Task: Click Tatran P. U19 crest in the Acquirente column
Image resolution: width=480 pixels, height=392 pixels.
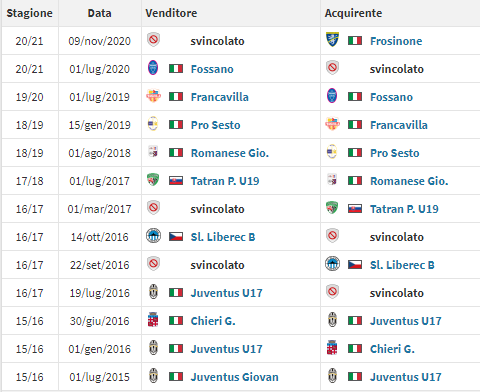Action: [x=332, y=208]
